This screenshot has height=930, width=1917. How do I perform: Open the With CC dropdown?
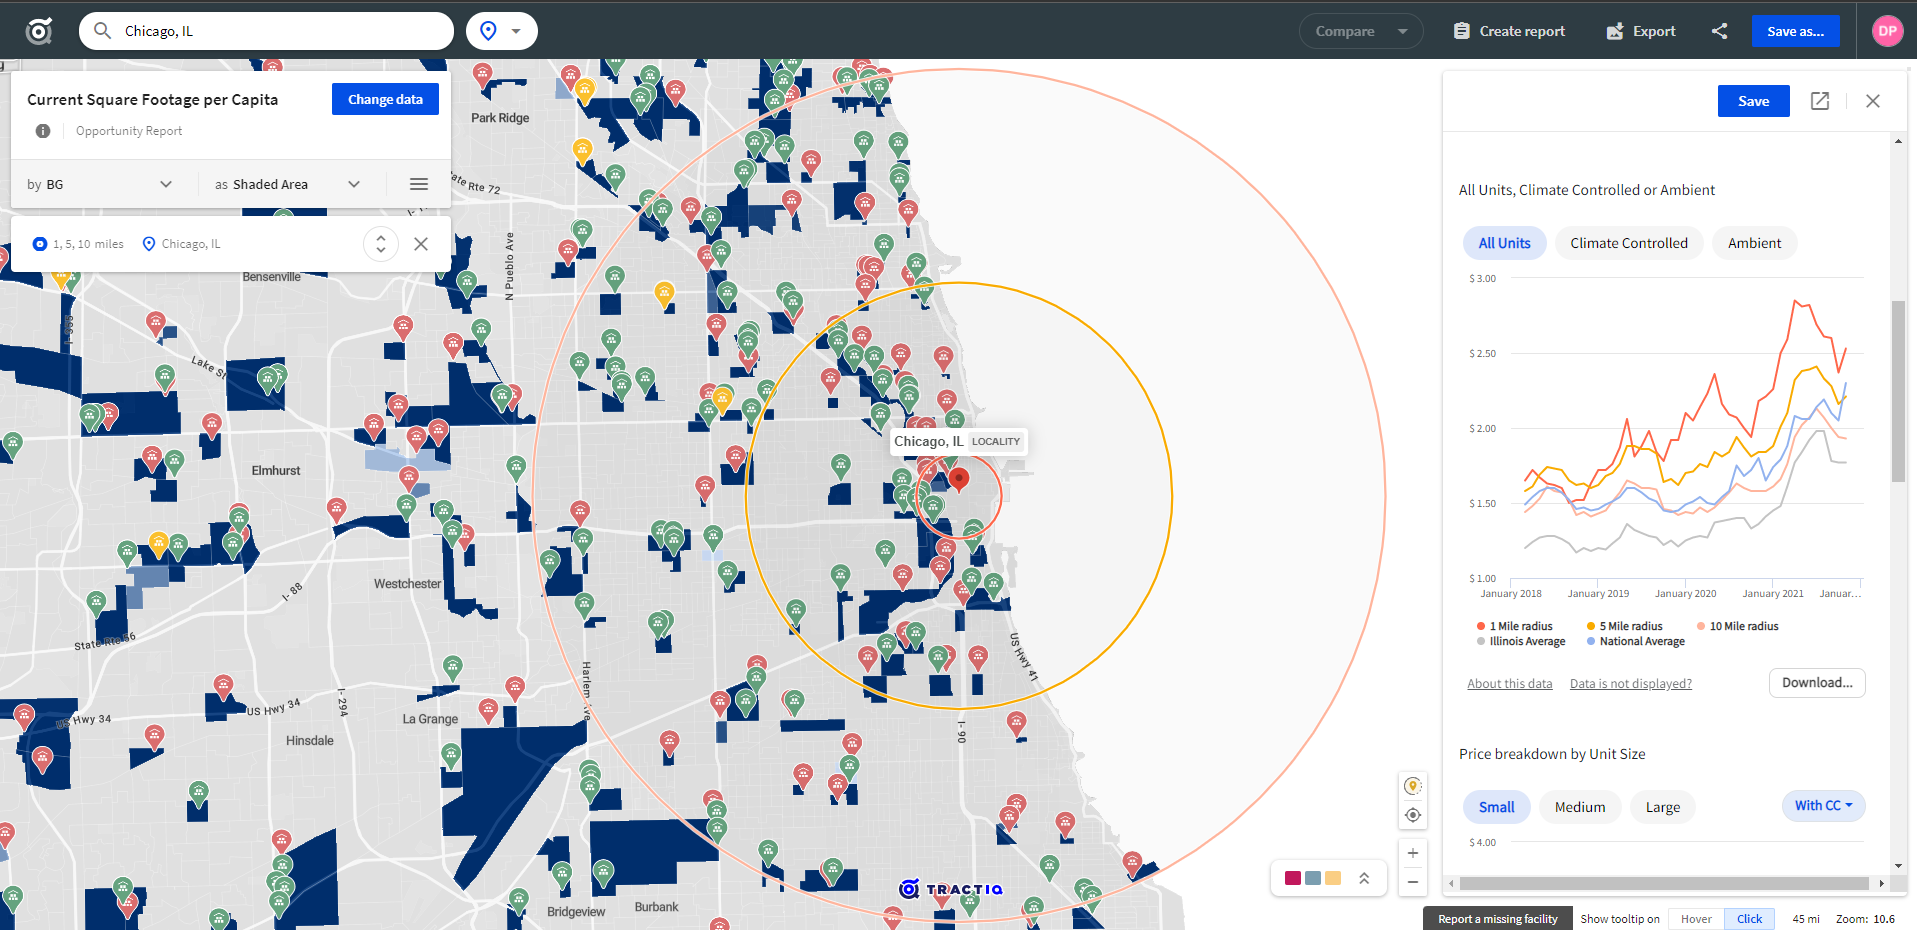click(x=1823, y=806)
